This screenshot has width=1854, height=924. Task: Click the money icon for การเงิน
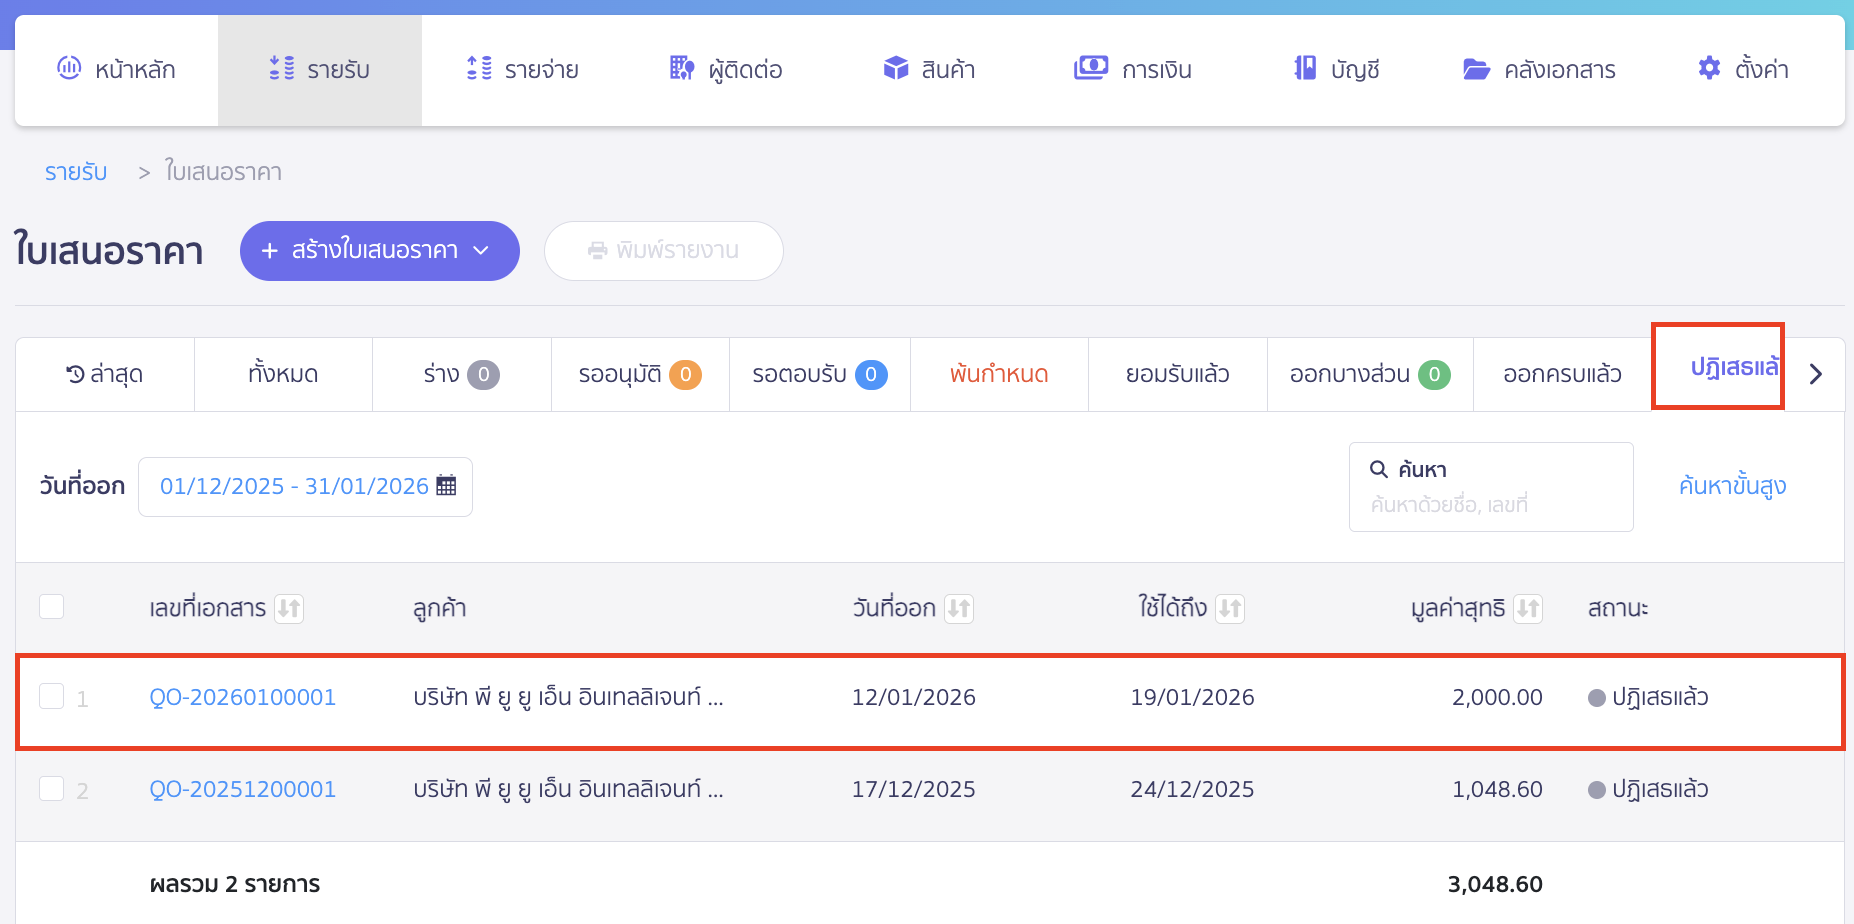tap(1090, 68)
